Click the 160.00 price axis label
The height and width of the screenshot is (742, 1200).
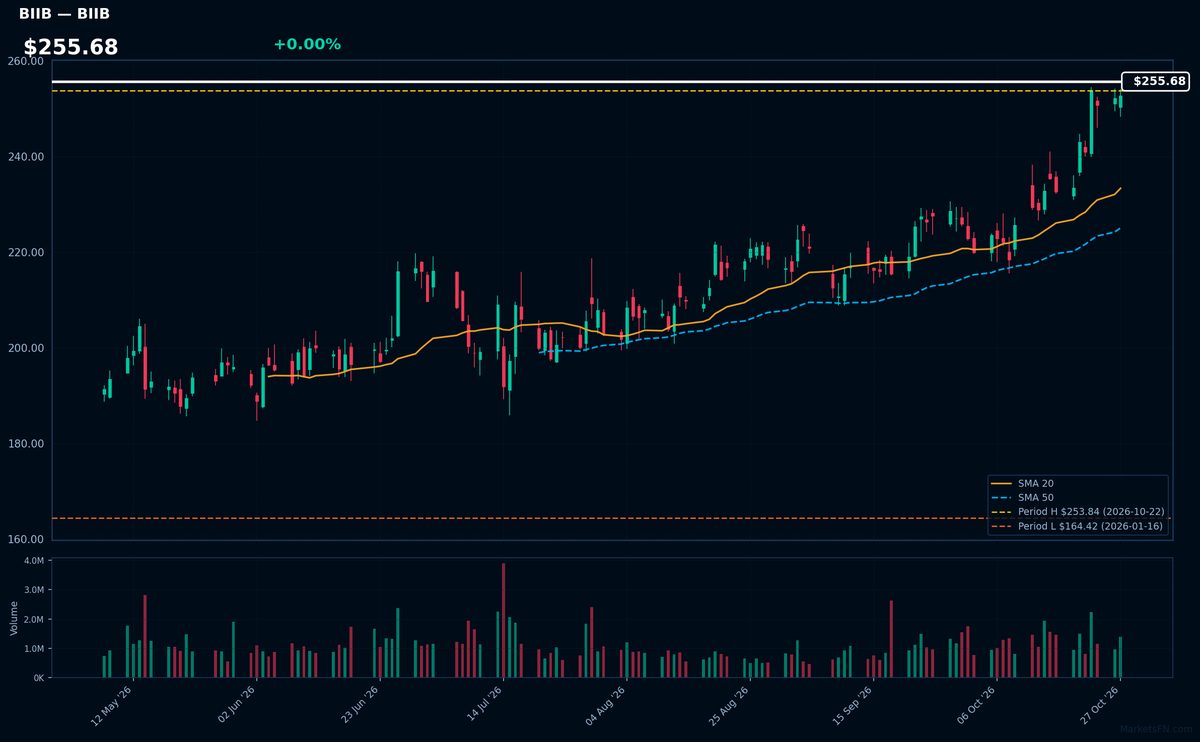click(25, 540)
